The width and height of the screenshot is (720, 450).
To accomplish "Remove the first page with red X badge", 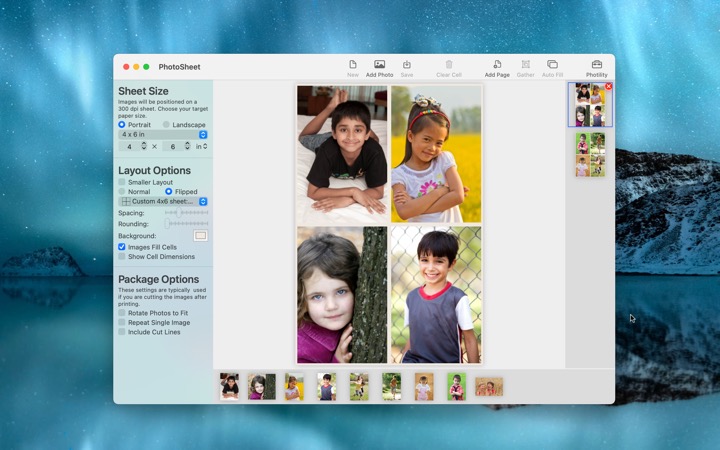I will 608,86.
